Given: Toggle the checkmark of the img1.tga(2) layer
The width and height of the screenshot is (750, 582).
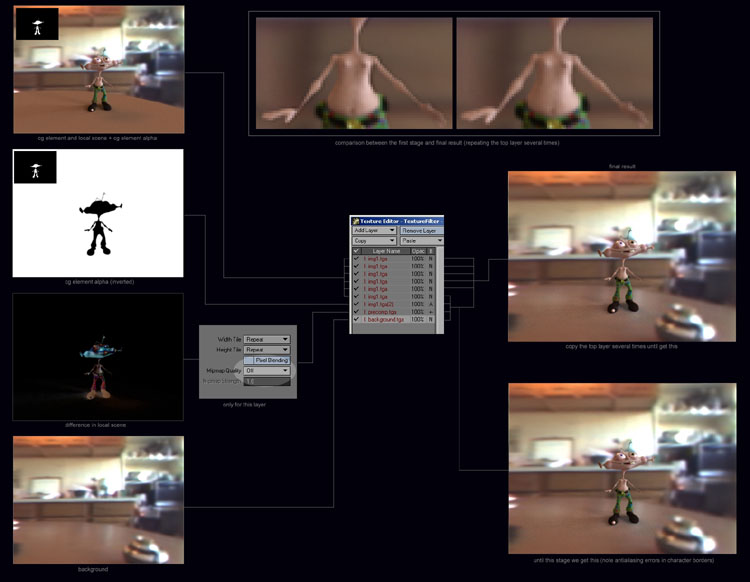Looking at the screenshot, I should [356, 304].
